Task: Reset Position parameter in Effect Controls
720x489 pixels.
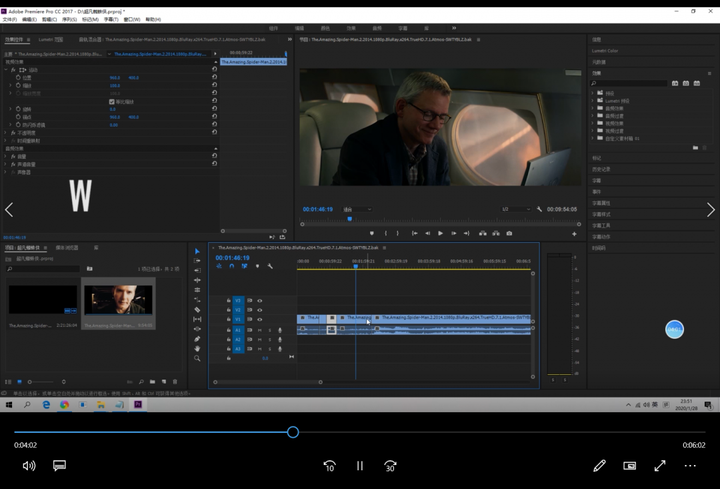Action: pyautogui.click(x=214, y=77)
